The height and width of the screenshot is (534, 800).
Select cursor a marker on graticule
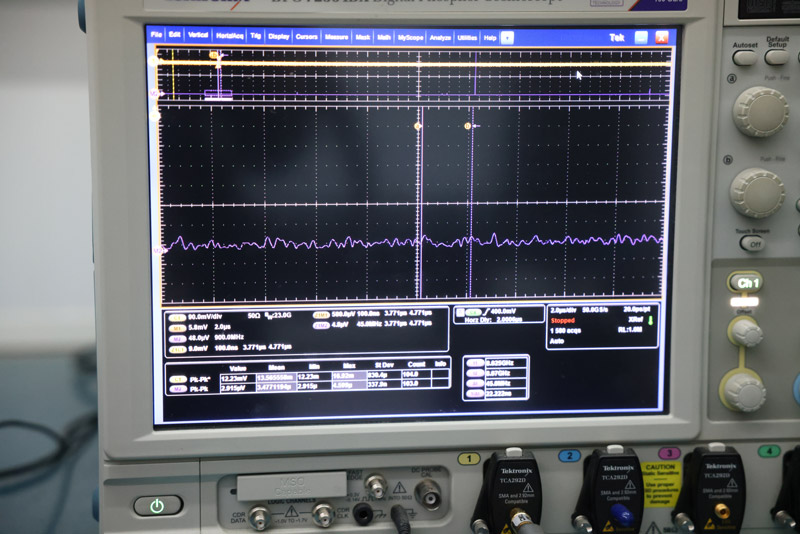pyautogui.click(x=417, y=126)
